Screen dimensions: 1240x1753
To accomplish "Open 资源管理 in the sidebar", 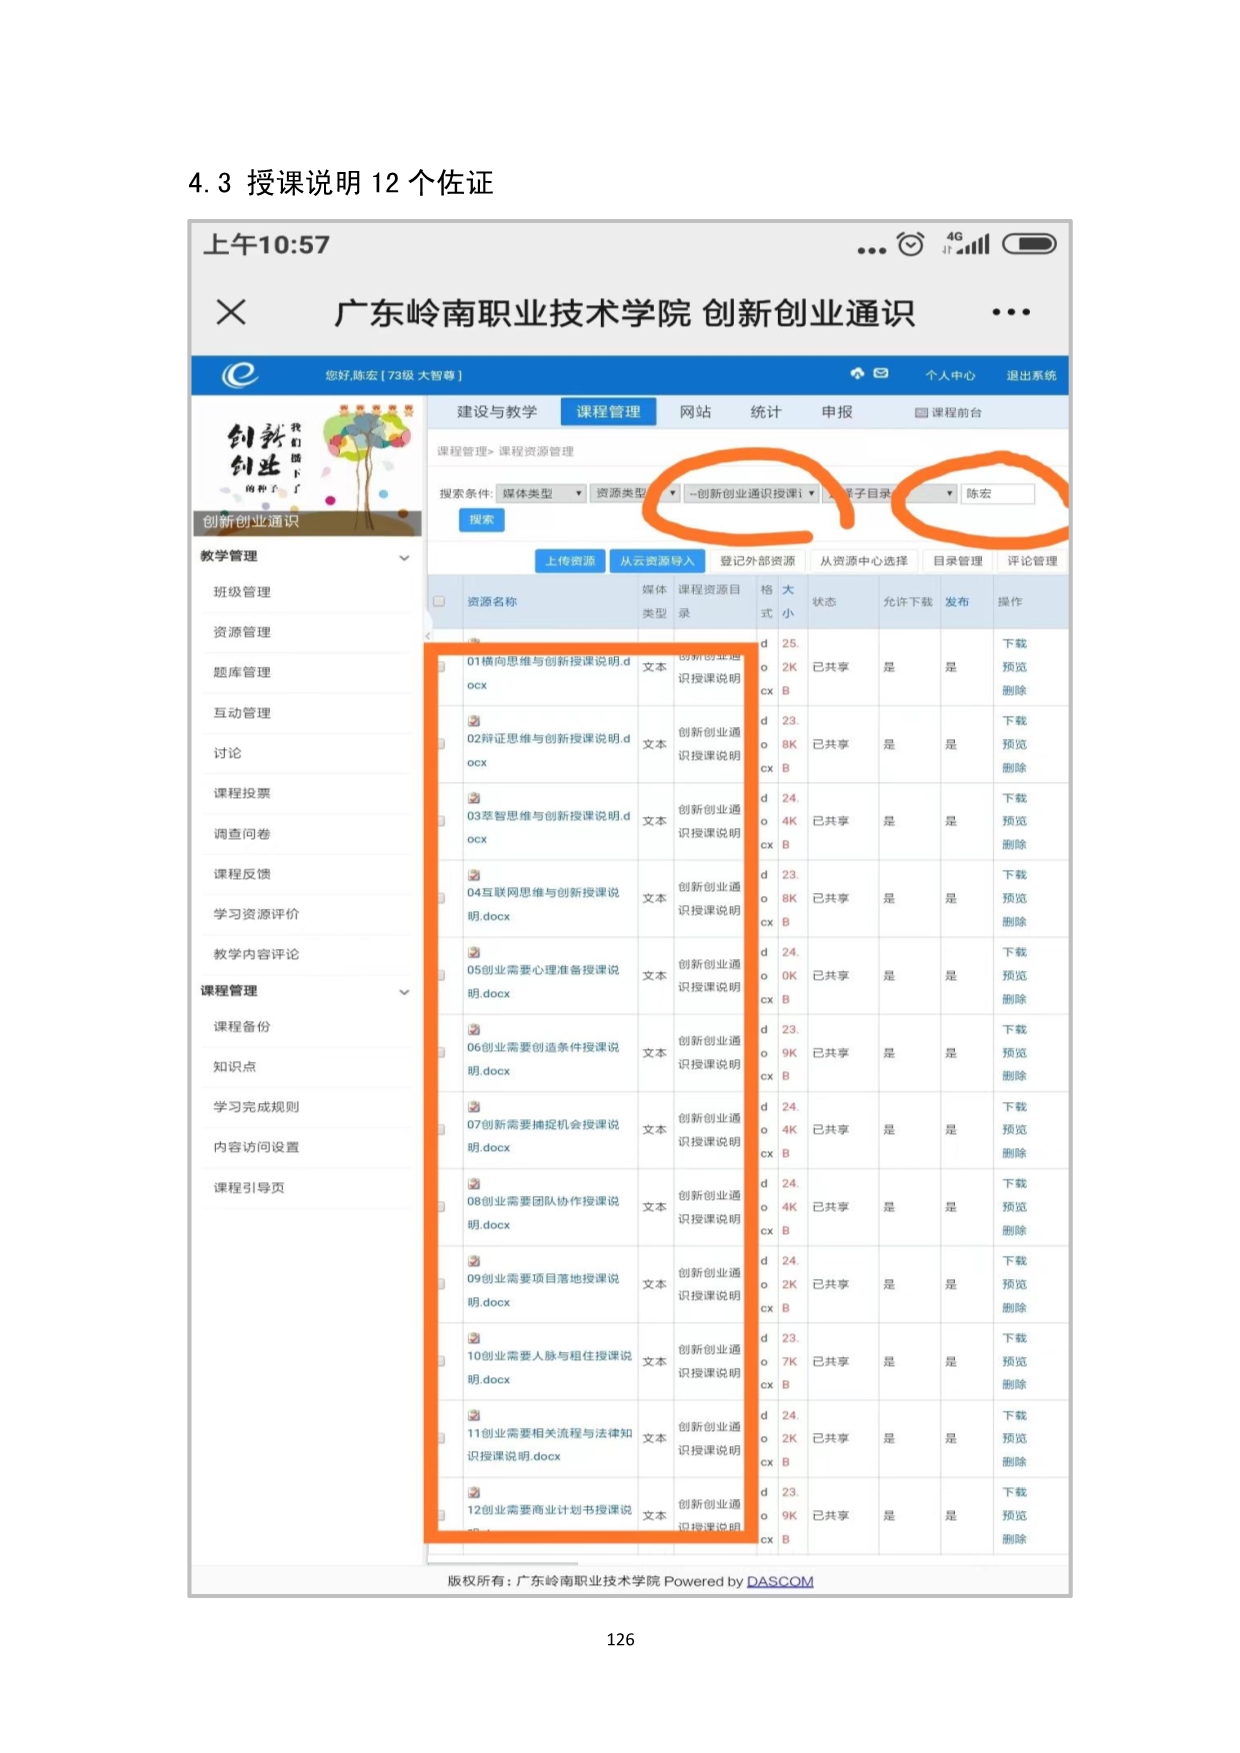I will click(242, 632).
